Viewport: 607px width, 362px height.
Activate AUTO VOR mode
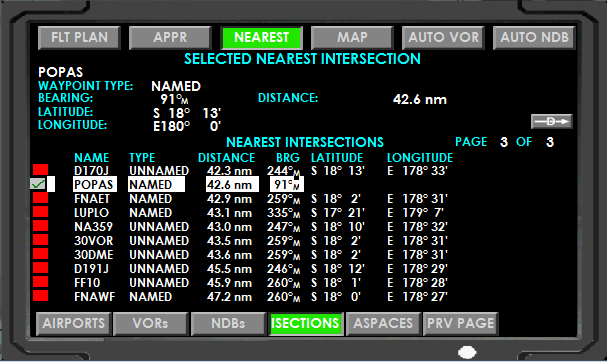coord(444,38)
